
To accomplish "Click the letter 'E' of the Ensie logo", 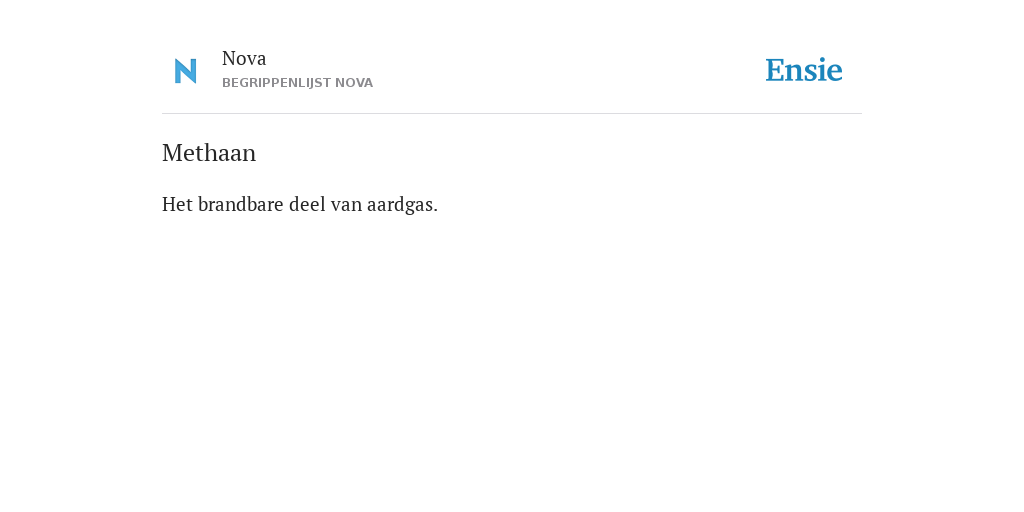I will (775, 71).
